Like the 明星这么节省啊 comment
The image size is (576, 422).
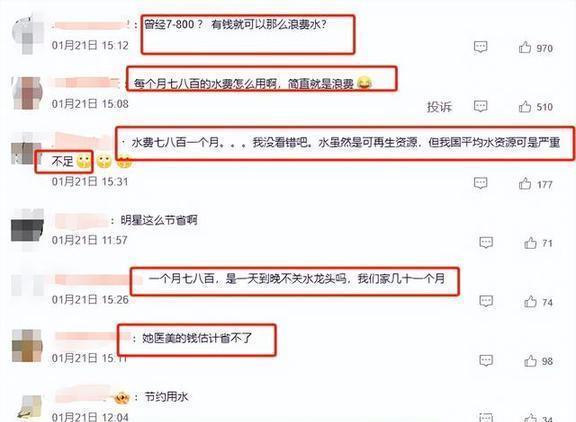coord(531,243)
